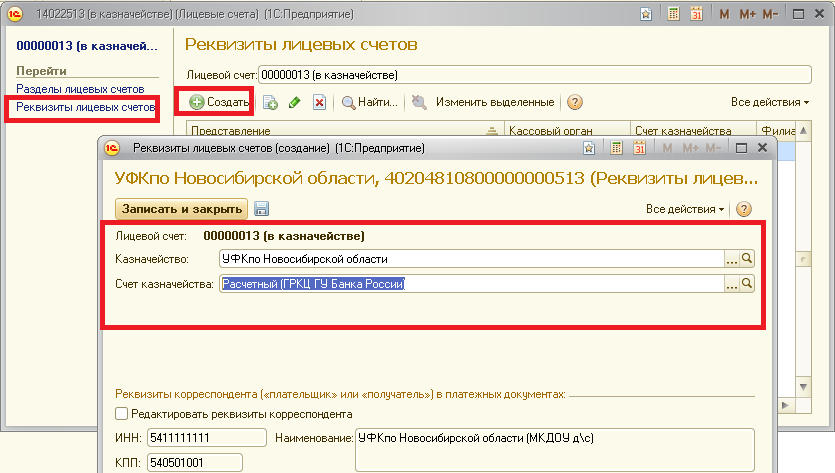
Task: Click the M+ memory button in main window
Action: tap(748, 14)
